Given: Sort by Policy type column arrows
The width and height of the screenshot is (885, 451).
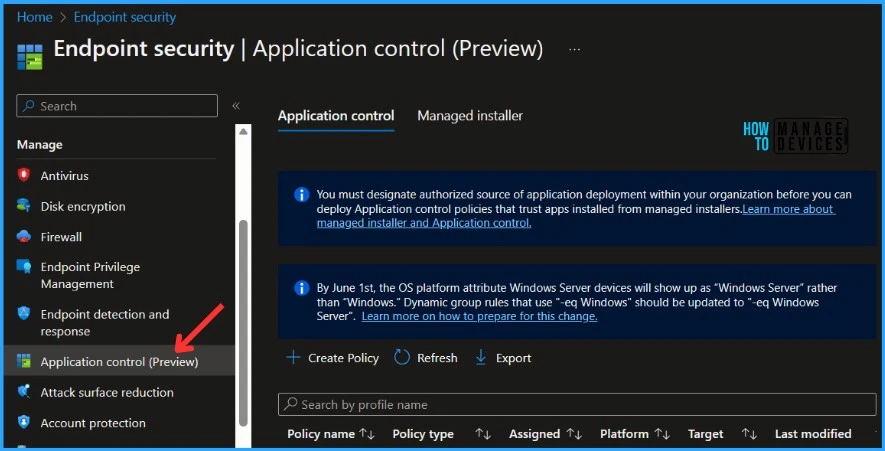Looking at the screenshot, I should coord(483,434).
